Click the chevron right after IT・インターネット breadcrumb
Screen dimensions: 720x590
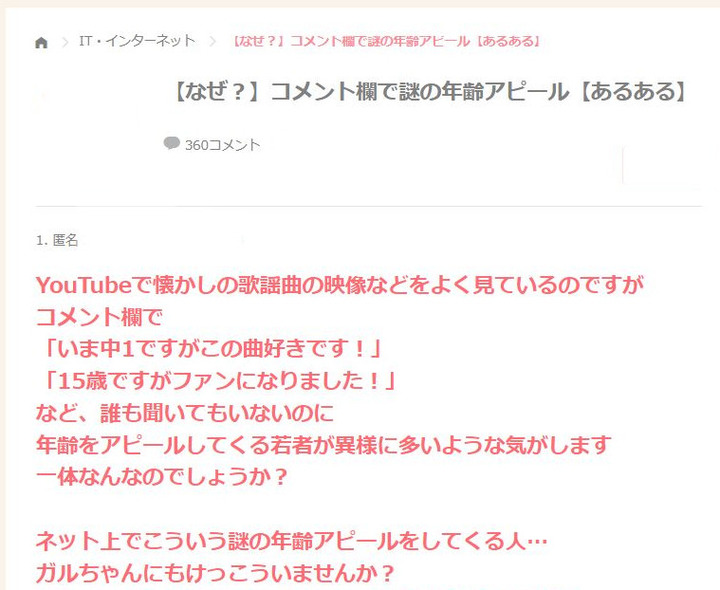(212, 42)
